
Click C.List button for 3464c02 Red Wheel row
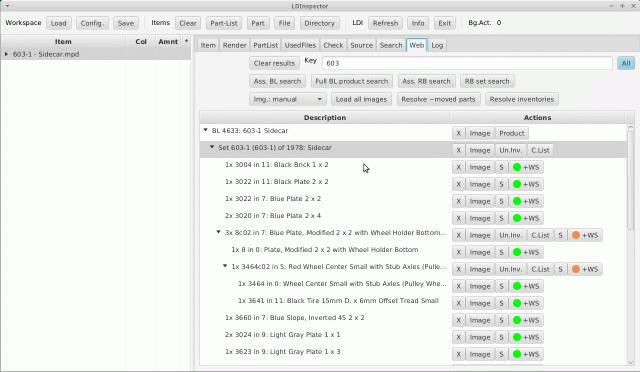540,269
